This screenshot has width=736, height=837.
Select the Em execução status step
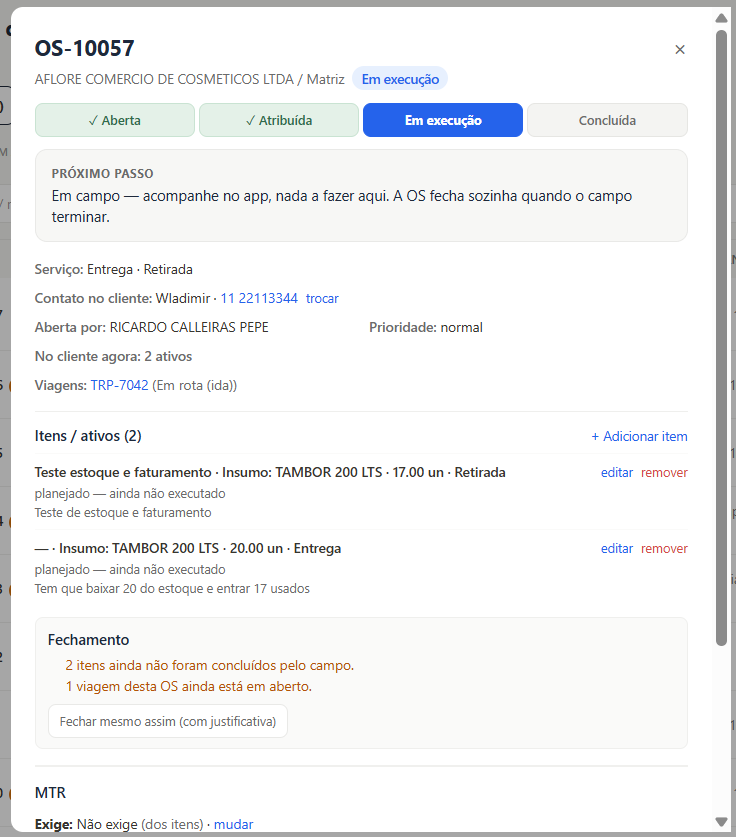(x=442, y=120)
